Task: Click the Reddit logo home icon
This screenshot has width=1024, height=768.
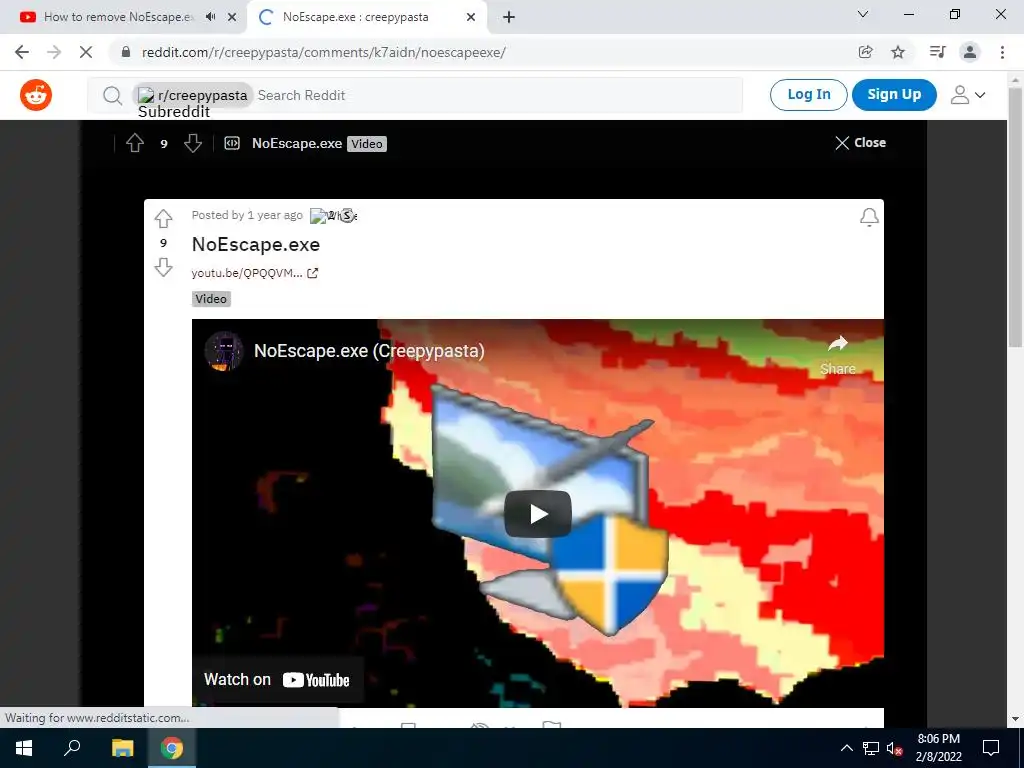Action: click(36, 95)
